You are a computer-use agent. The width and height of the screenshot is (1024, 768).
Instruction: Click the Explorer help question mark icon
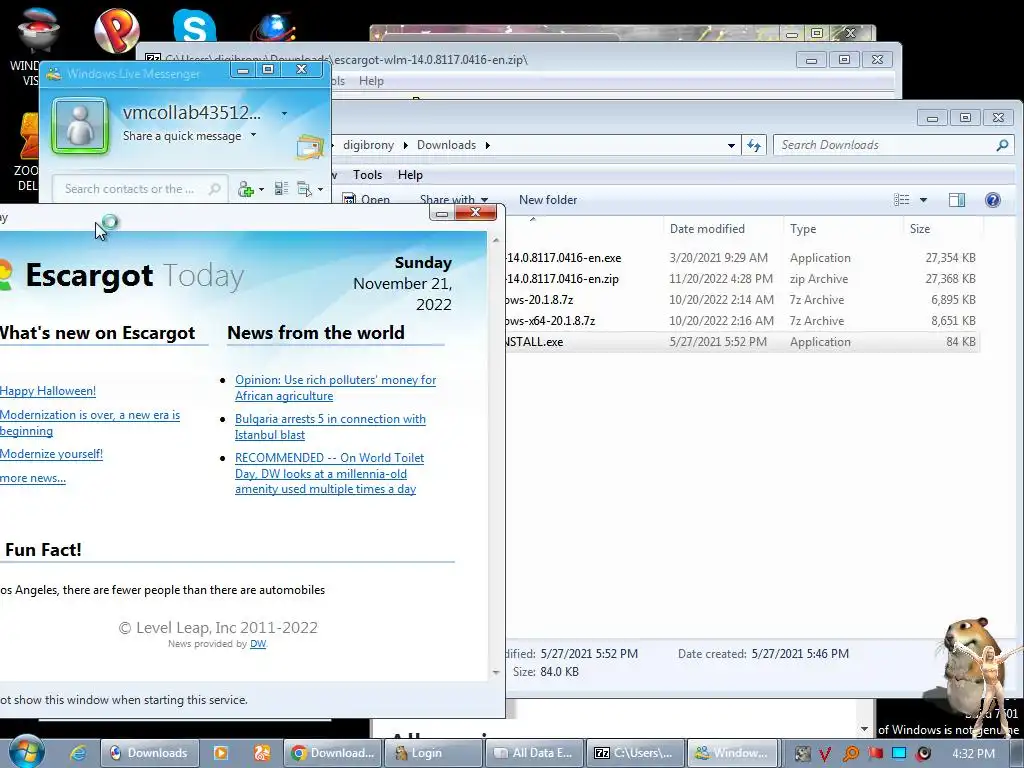point(993,200)
